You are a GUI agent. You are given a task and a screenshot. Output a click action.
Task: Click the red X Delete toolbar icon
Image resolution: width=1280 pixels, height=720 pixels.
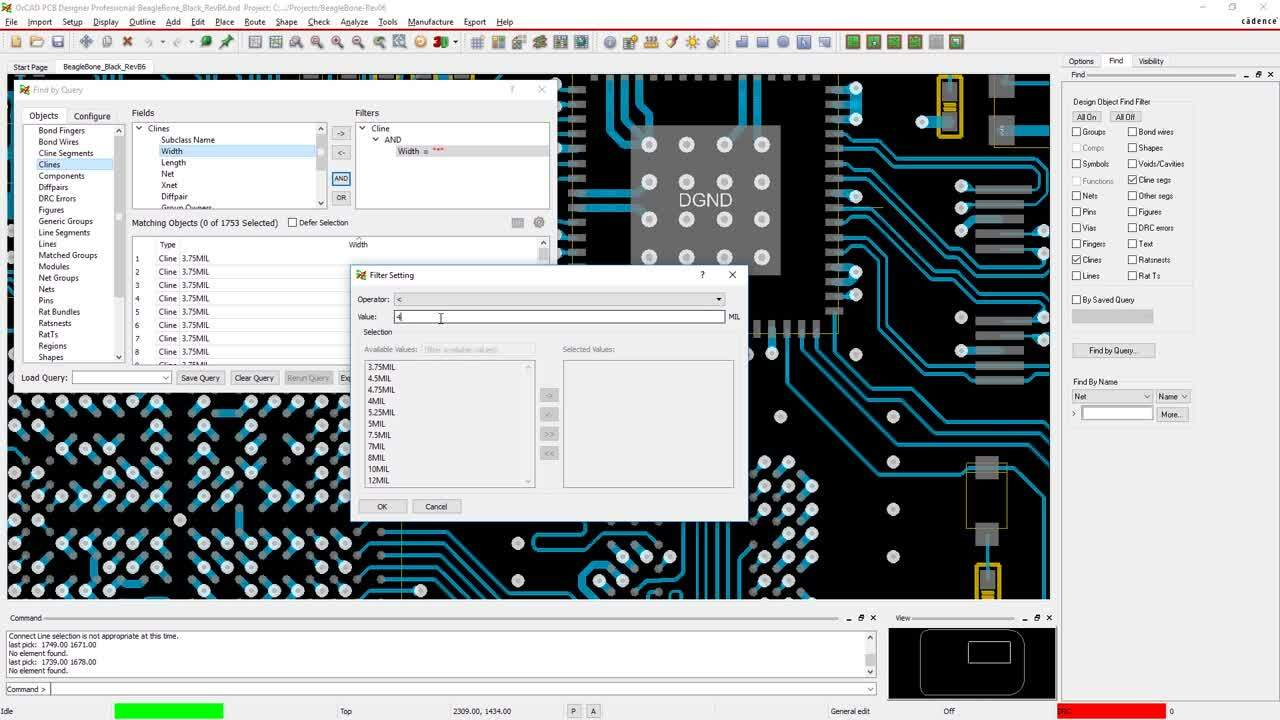127,42
